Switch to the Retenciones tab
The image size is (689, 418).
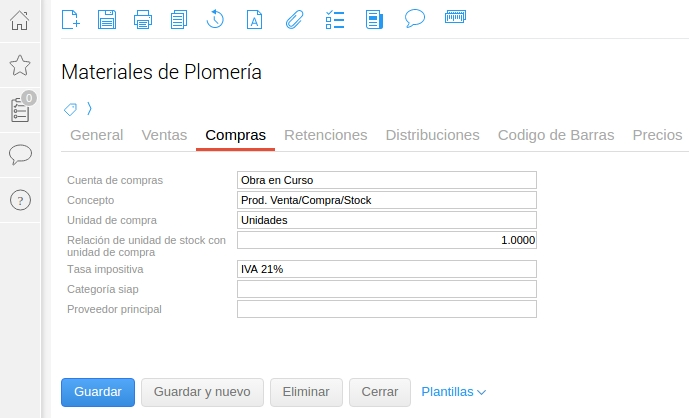325,135
